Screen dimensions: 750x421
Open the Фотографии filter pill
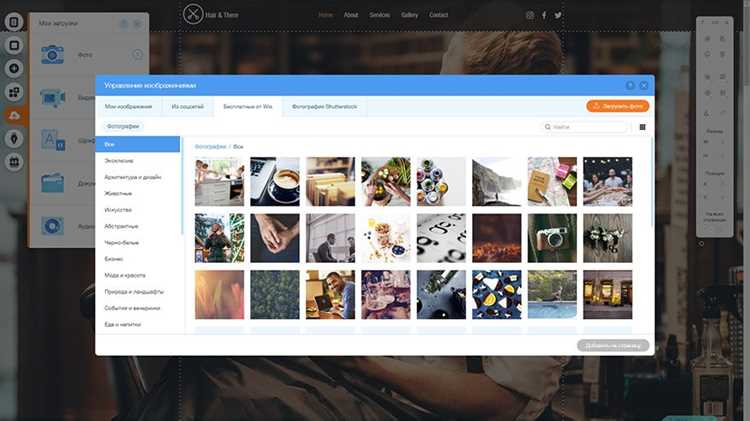tap(123, 126)
